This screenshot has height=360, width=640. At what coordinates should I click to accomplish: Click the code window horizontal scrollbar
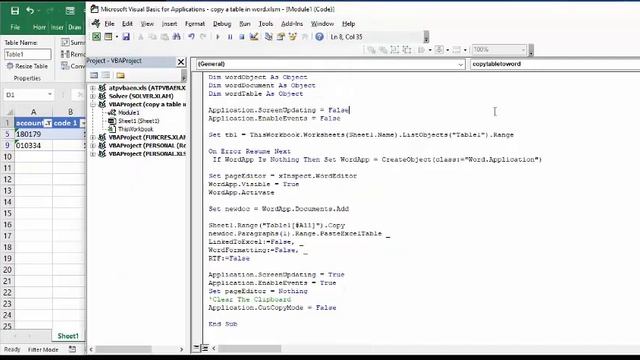pyautogui.click(x=249, y=349)
